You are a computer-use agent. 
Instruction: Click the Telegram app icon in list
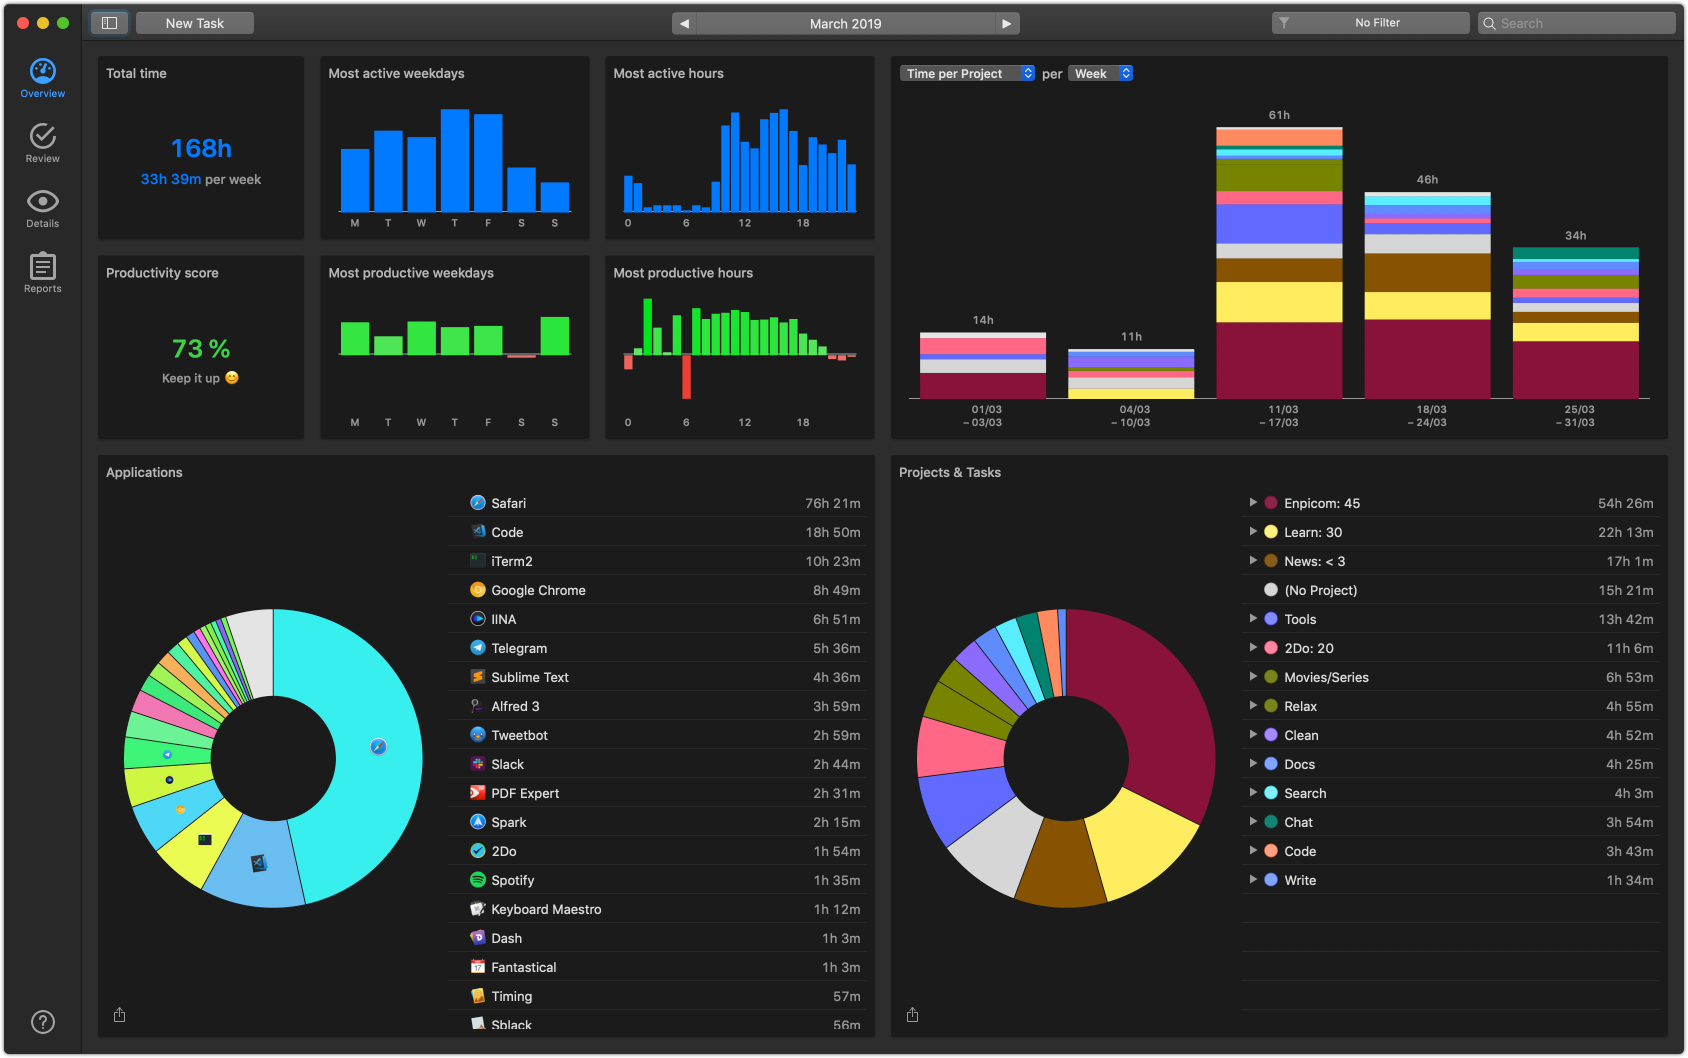point(478,648)
